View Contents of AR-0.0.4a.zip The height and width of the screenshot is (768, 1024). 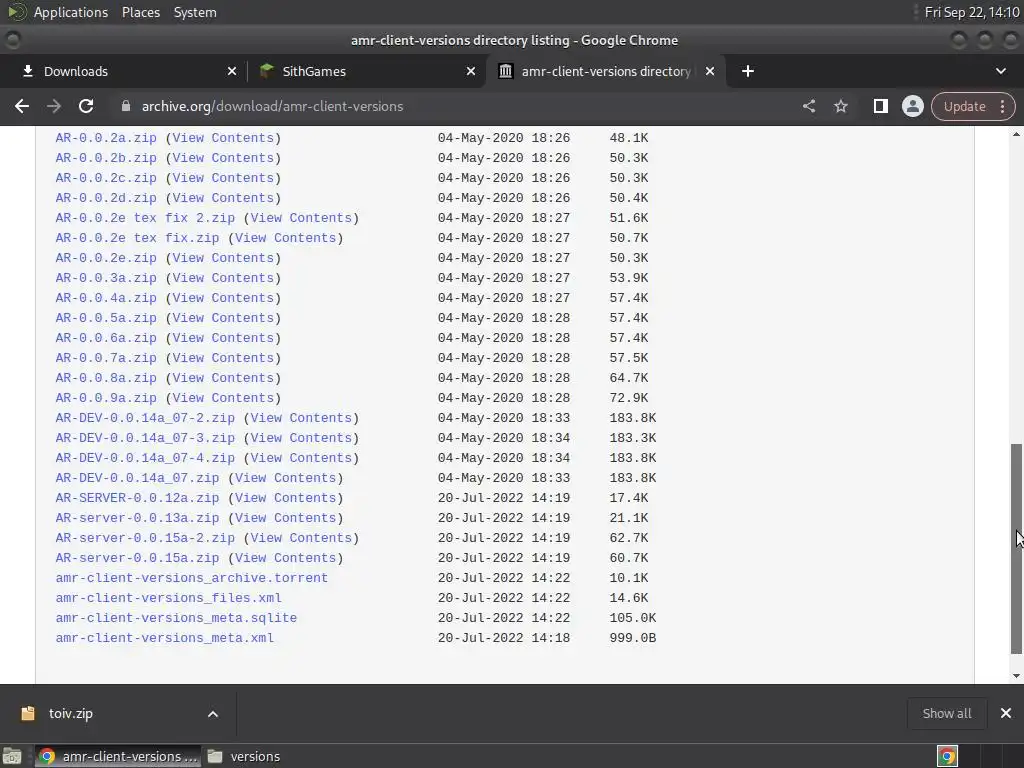(223, 298)
